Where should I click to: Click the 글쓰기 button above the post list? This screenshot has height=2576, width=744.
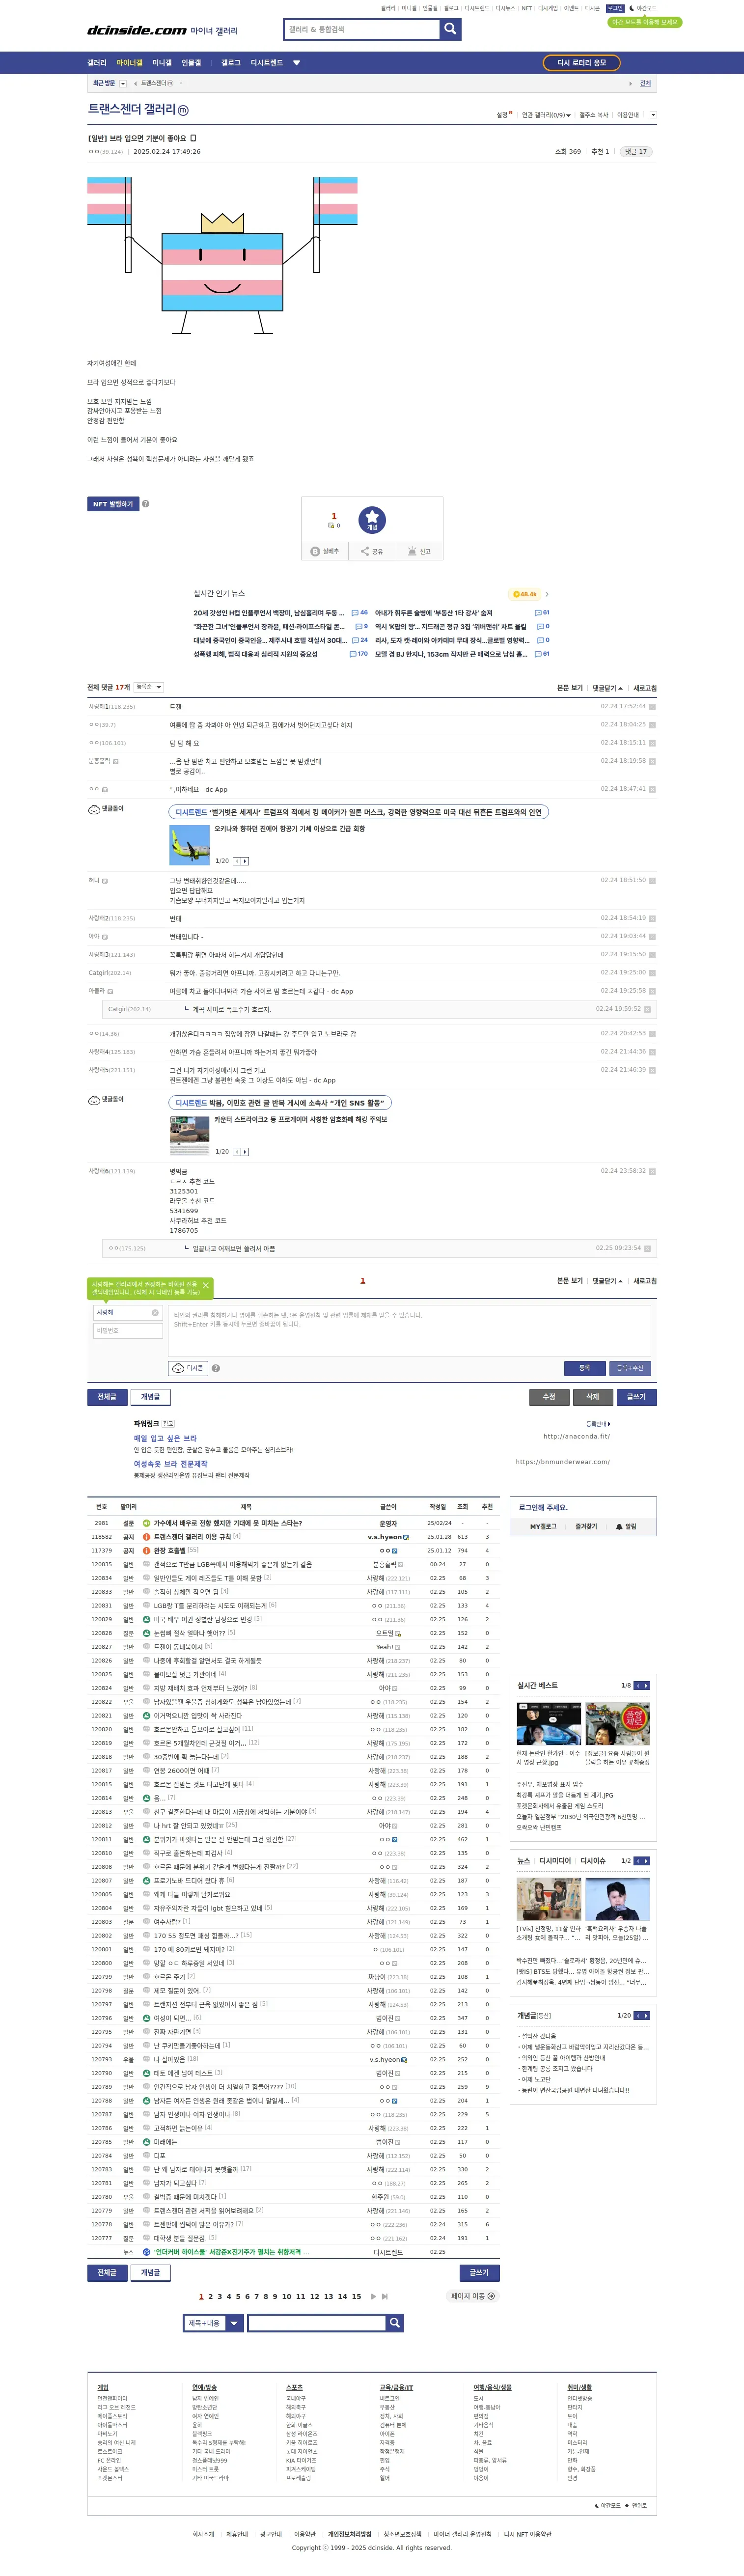pos(637,1397)
